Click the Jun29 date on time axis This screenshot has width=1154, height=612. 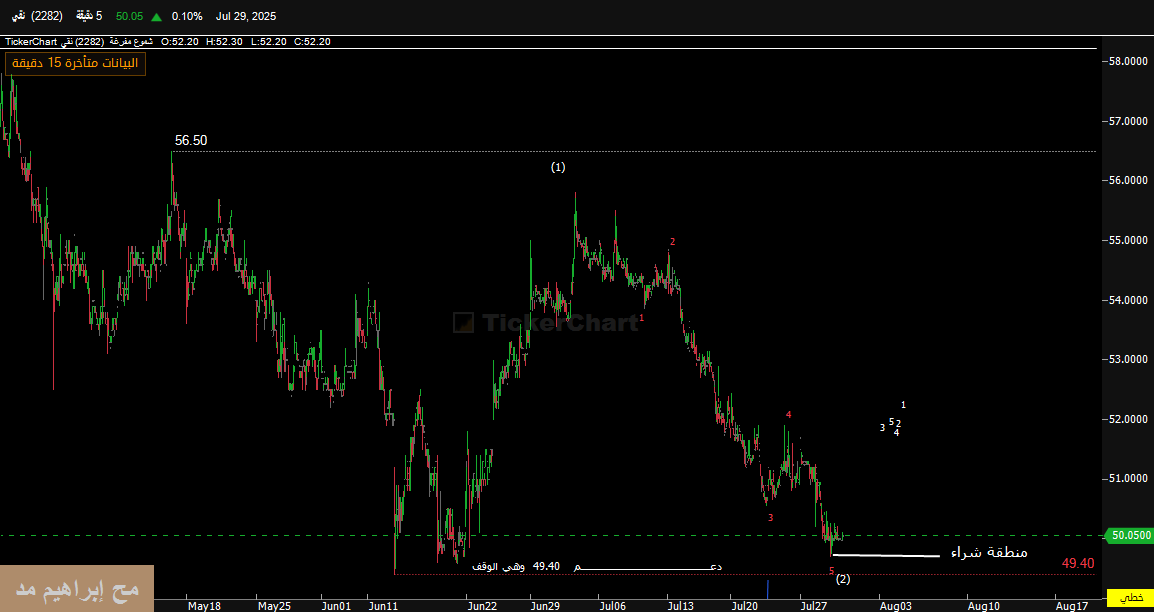545,606
